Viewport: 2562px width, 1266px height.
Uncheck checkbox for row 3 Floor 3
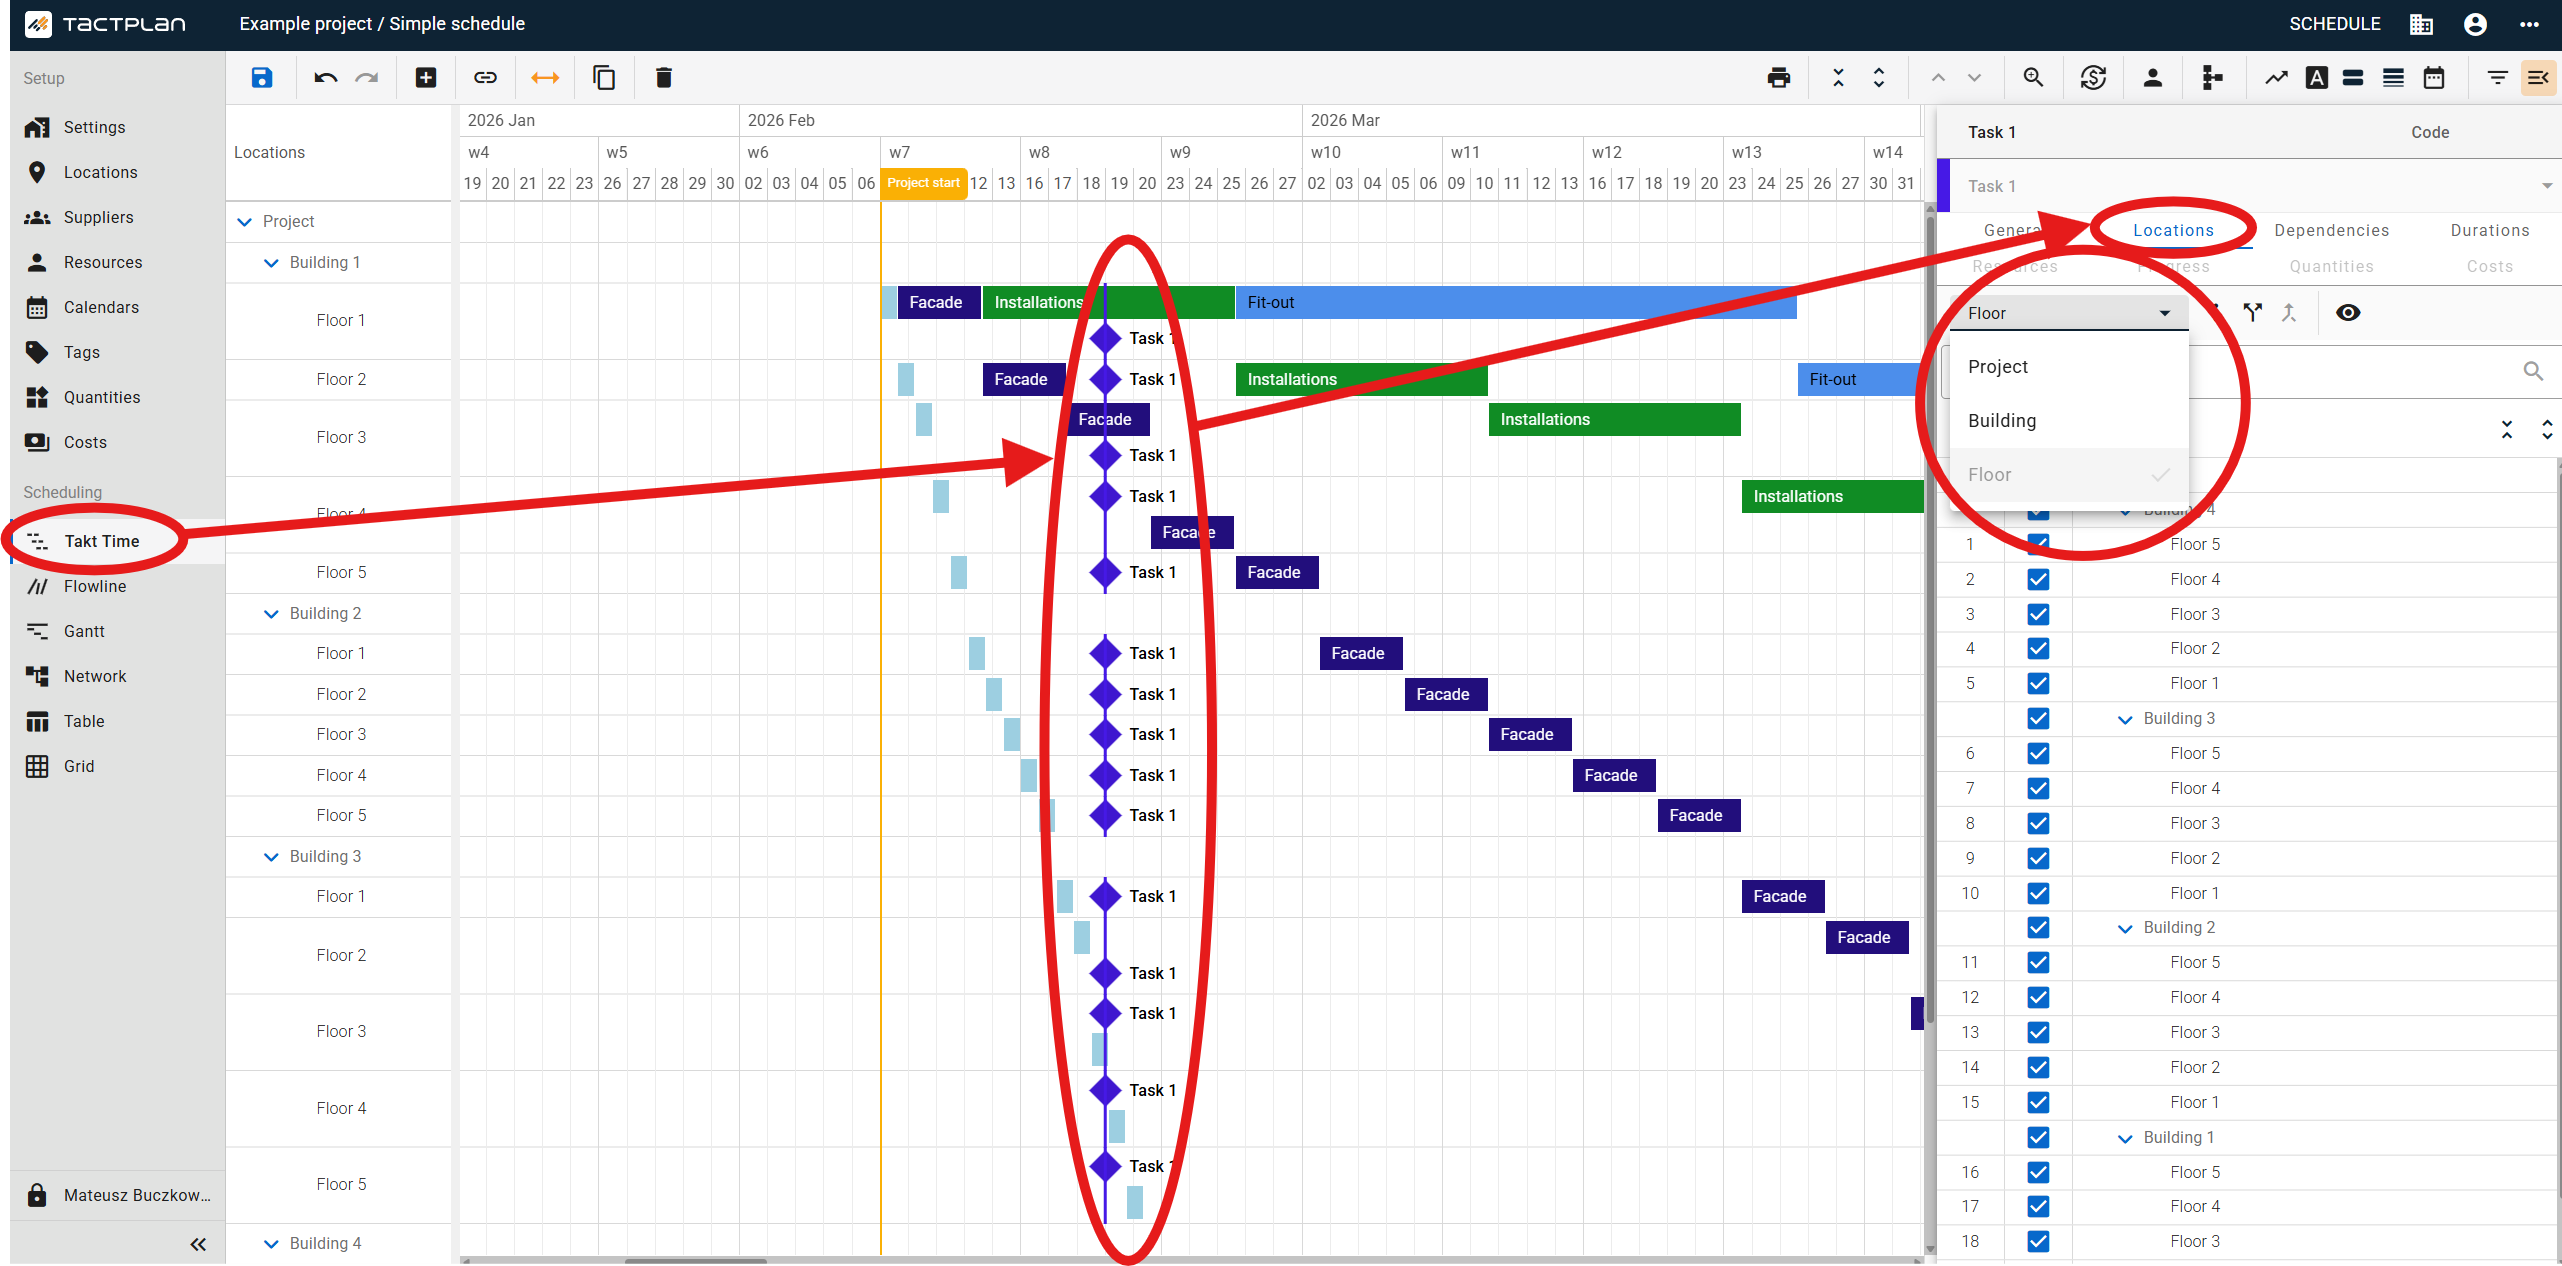pos(2038,615)
